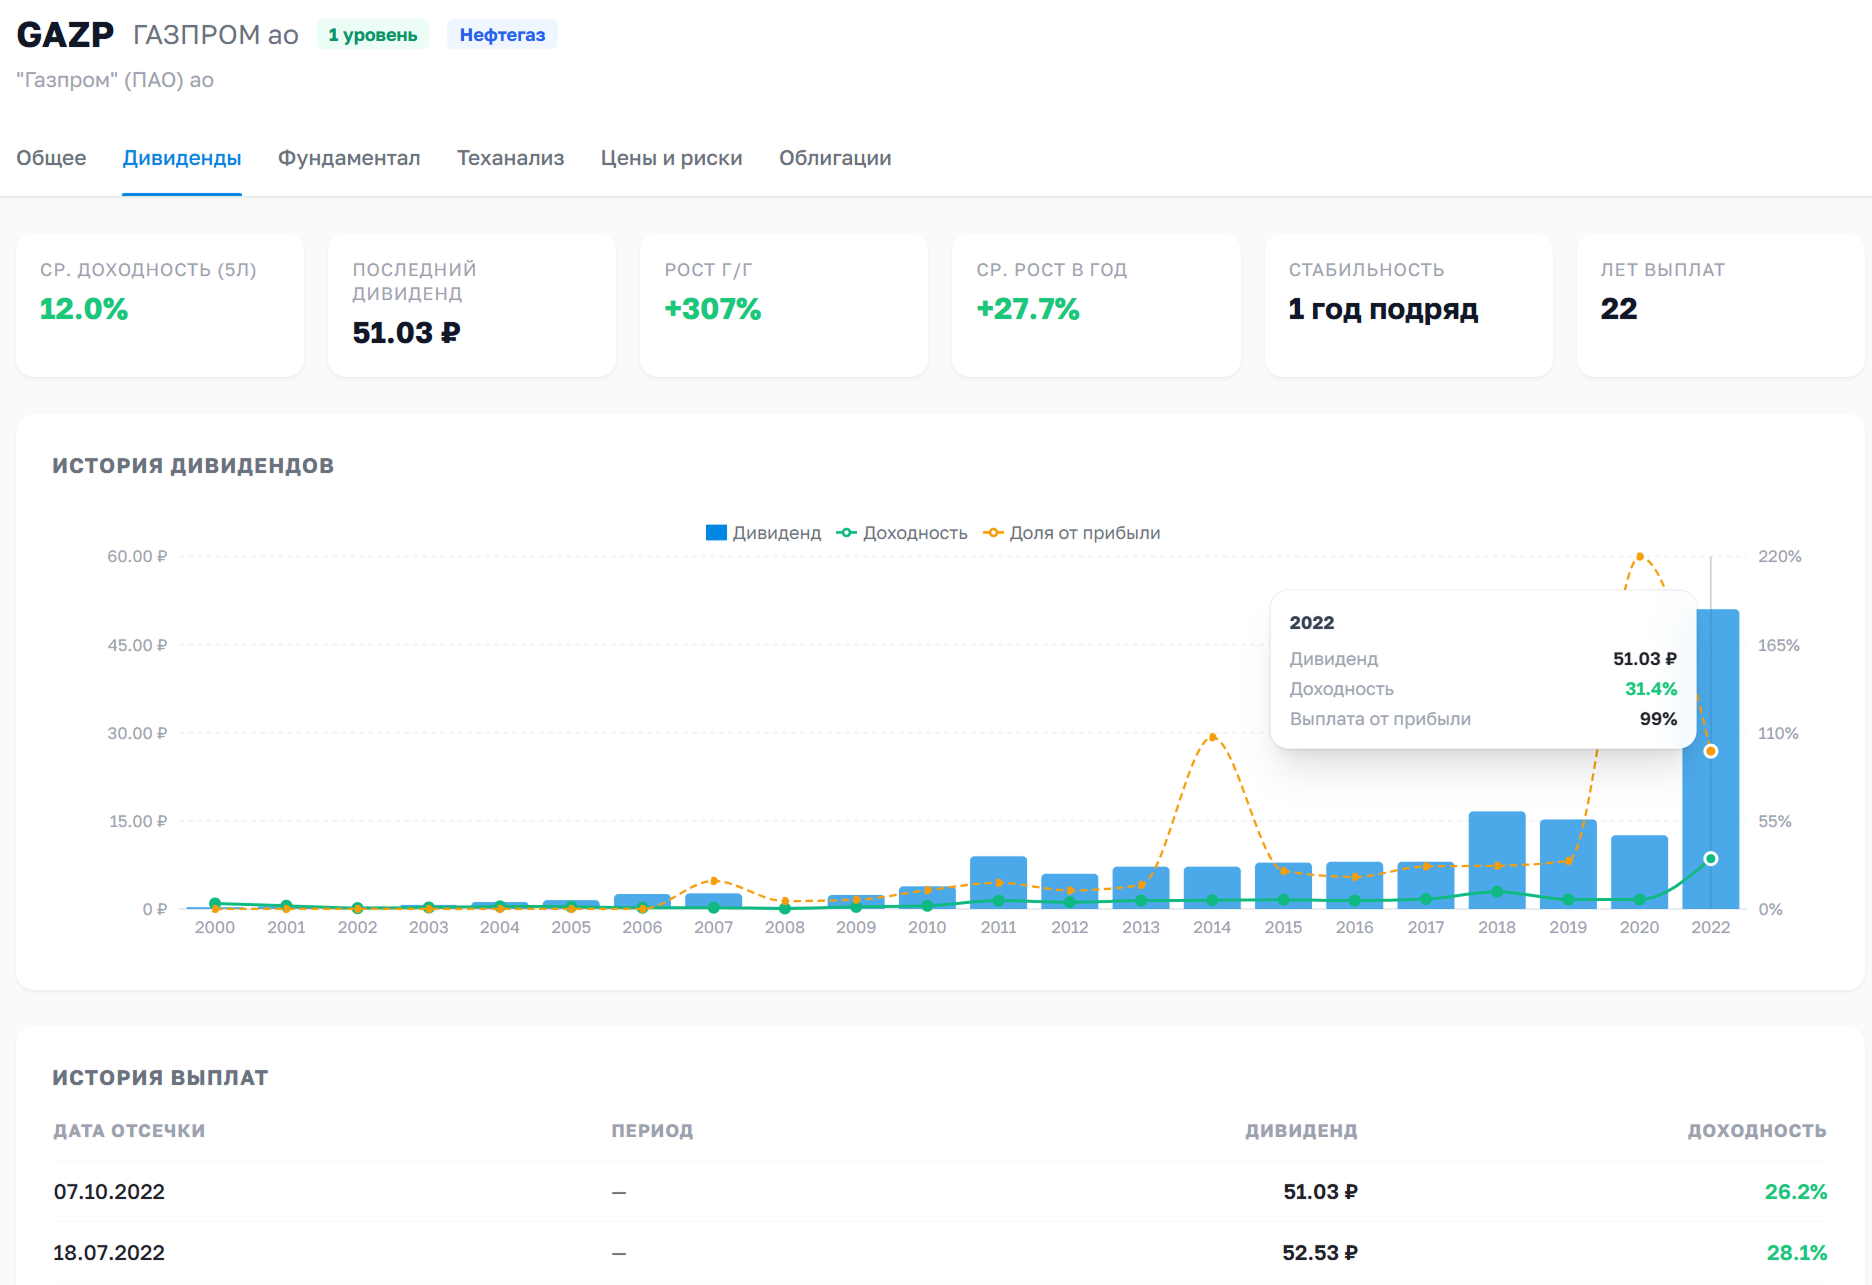Switch to the Фундаментал tab

(349, 158)
